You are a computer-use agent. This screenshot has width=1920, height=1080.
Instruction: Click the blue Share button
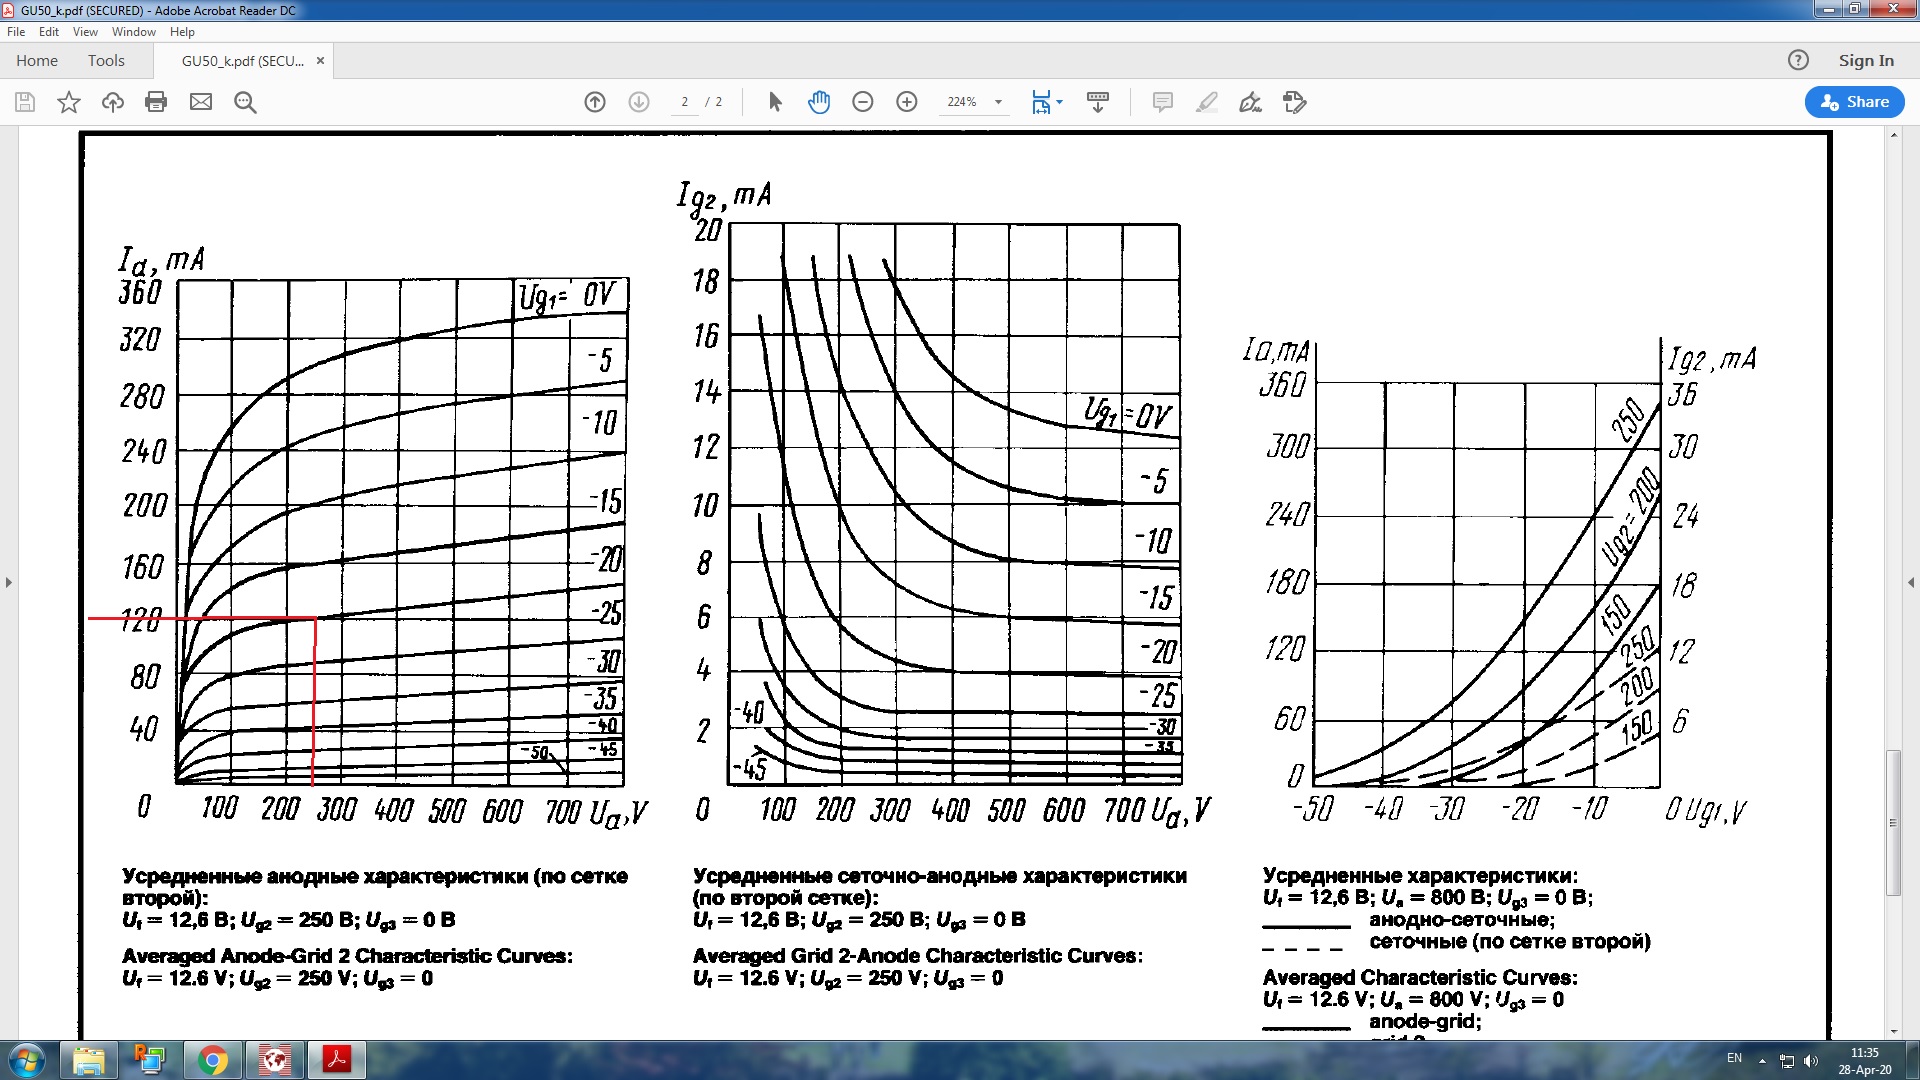[x=1855, y=102]
